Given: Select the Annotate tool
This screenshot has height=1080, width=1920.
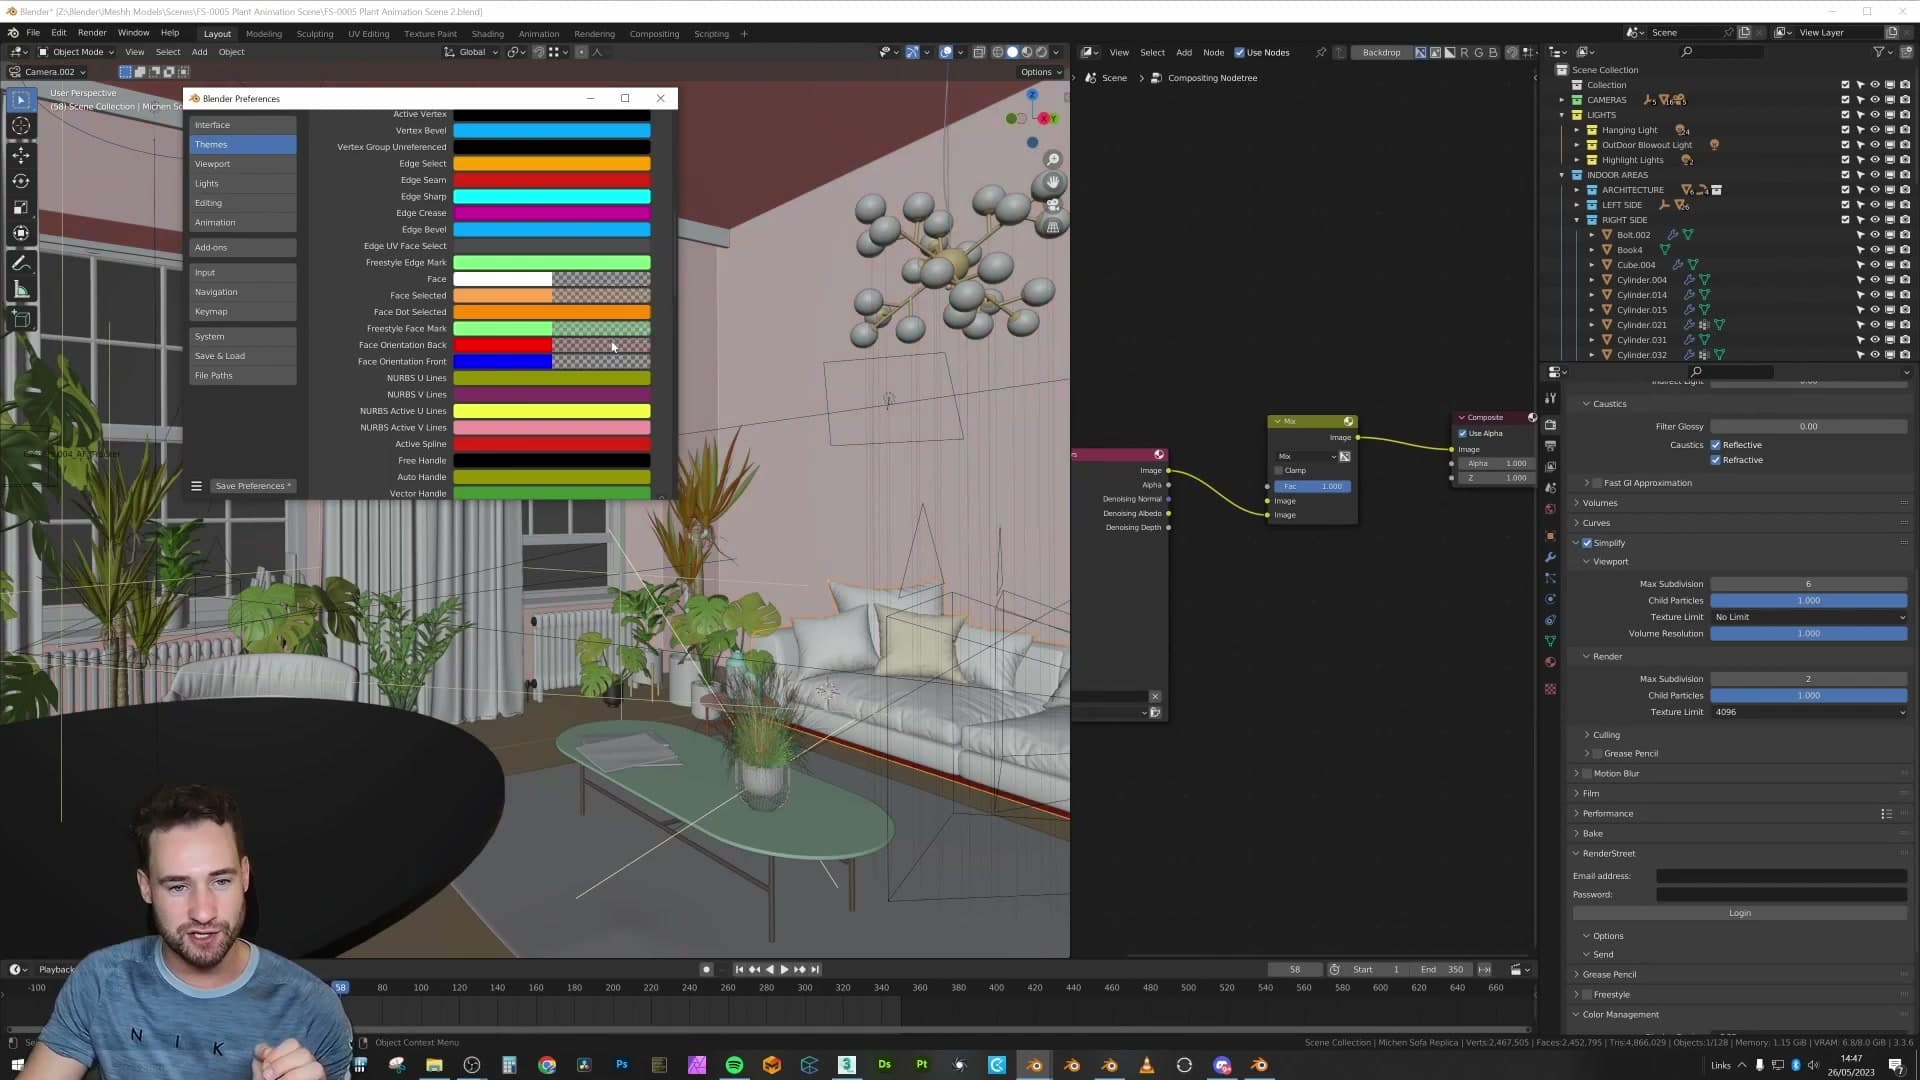Looking at the screenshot, I should [20, 264].
